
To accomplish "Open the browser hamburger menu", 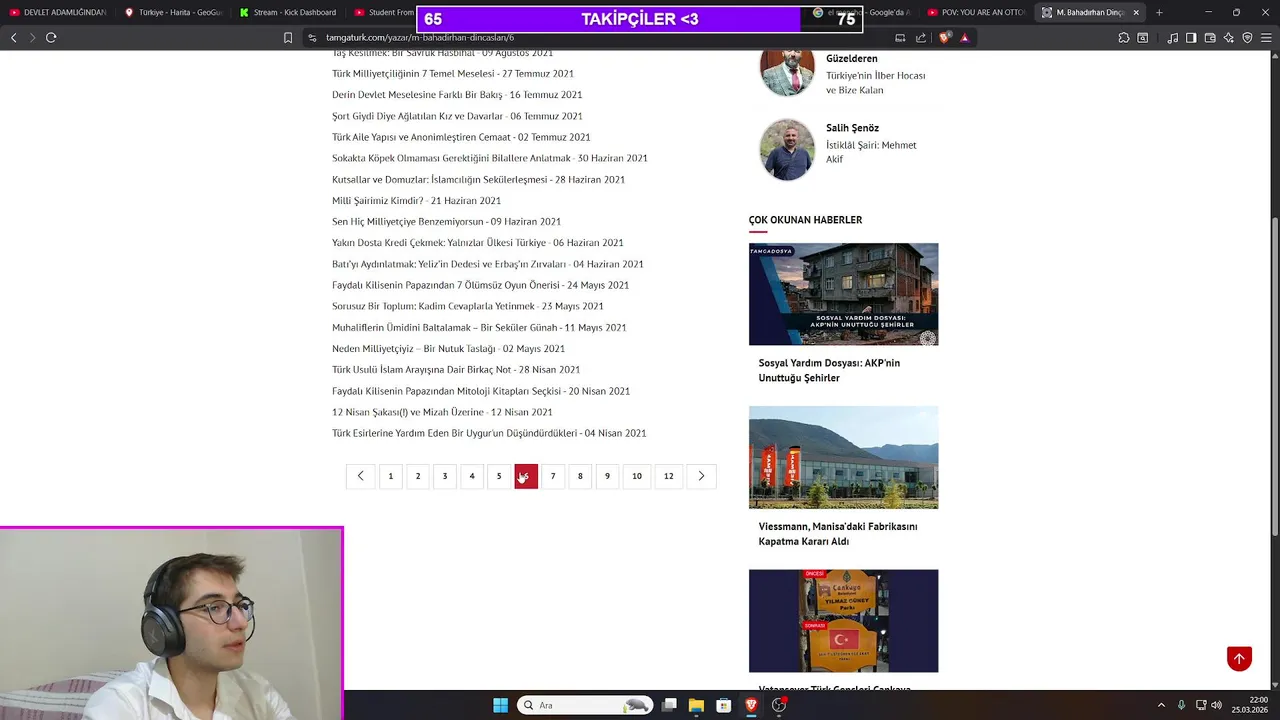I will 1266,37.
